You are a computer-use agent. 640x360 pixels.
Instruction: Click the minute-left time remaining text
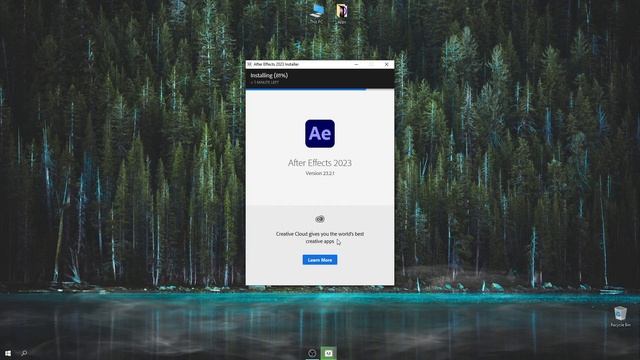[x=264, y=82]
